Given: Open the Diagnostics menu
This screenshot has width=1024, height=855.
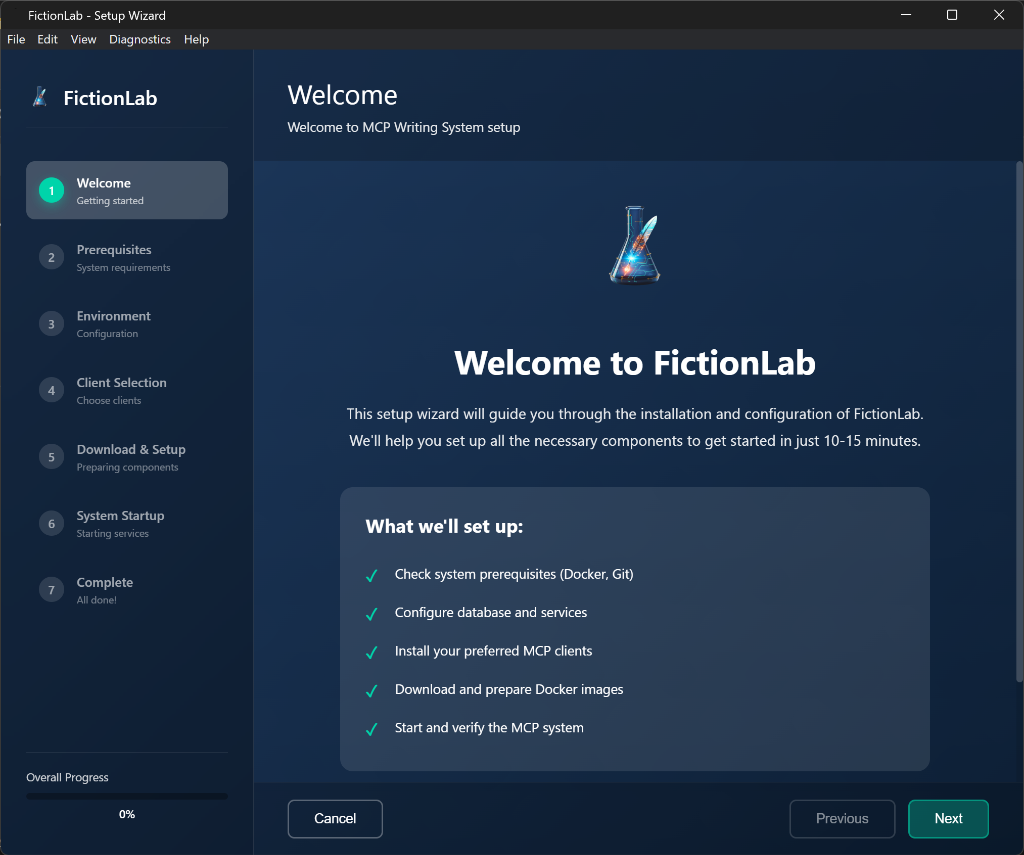Looking at the screenshot, I should coord(139,39).
